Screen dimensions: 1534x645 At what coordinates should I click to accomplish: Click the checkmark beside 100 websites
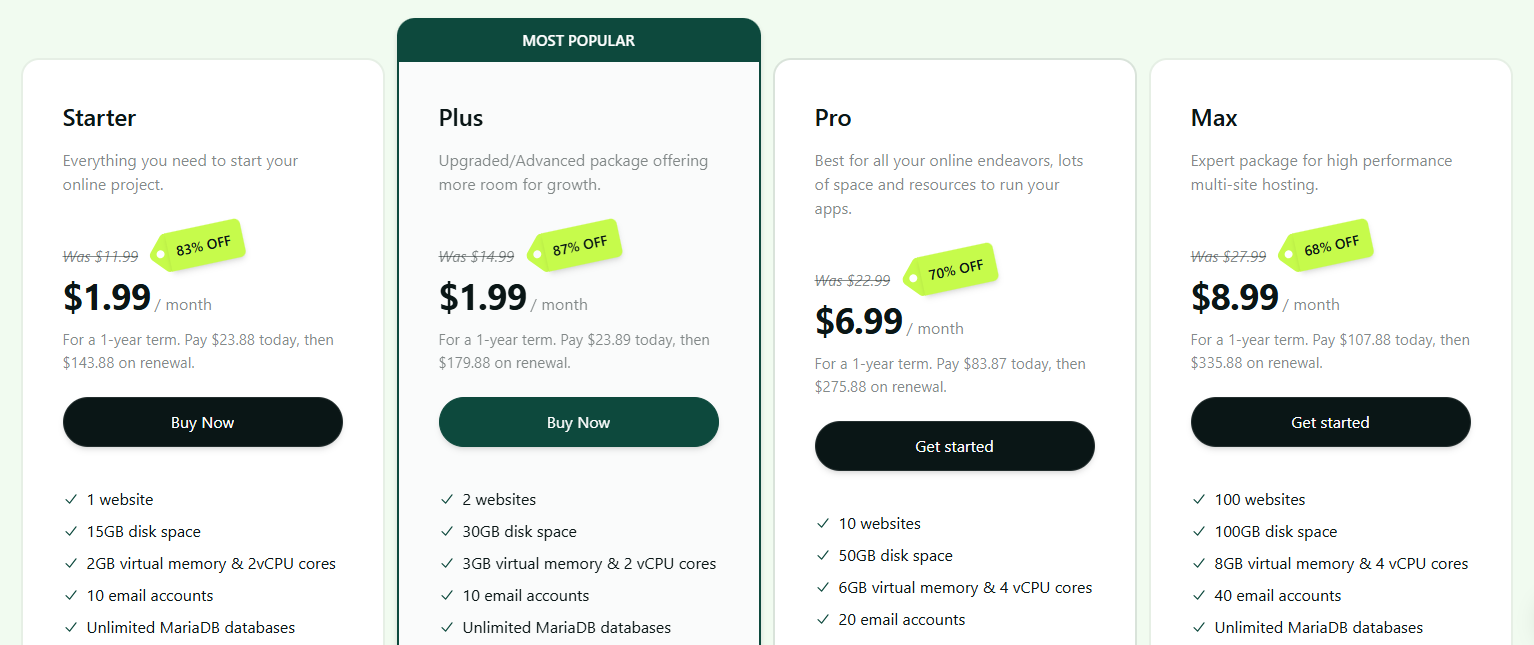(x=1199, y=499)
